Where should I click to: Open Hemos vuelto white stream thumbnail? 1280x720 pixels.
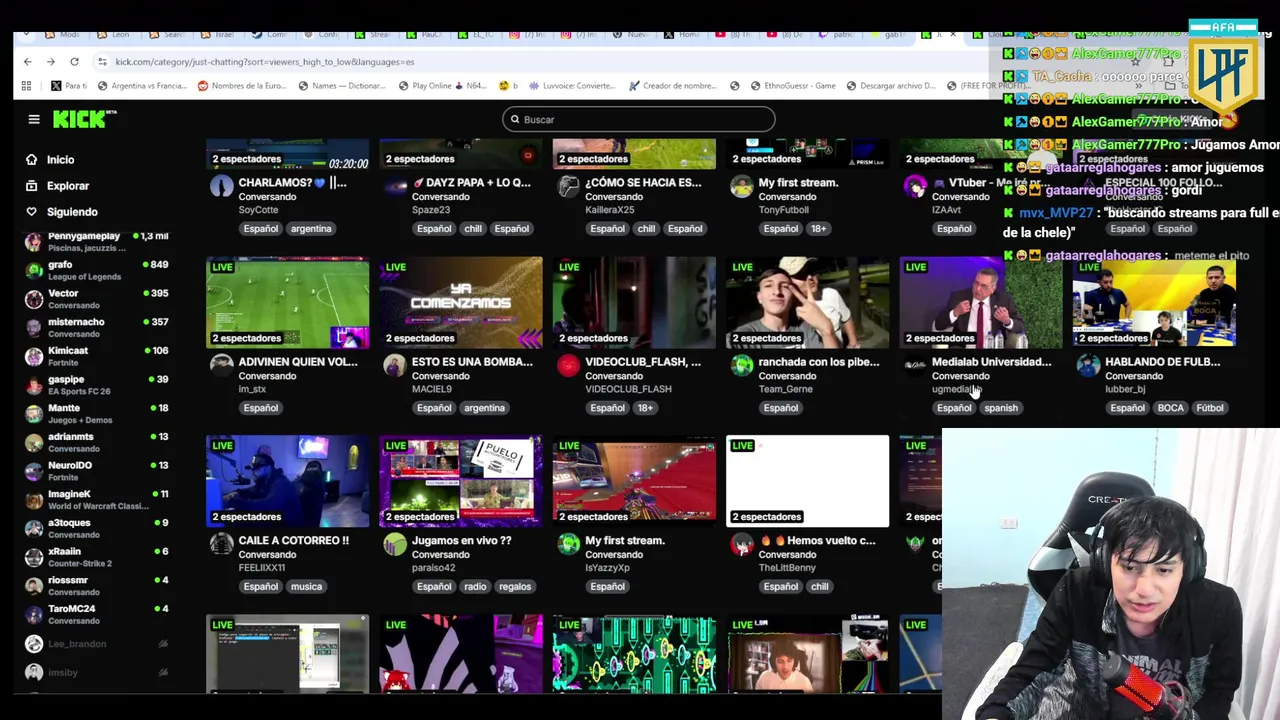pos(808,481)
